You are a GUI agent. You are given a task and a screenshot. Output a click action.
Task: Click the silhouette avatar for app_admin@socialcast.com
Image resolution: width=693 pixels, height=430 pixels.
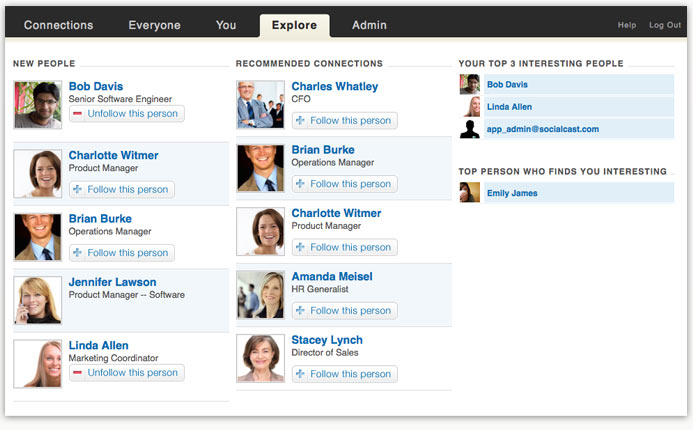(x=469, y=129)
